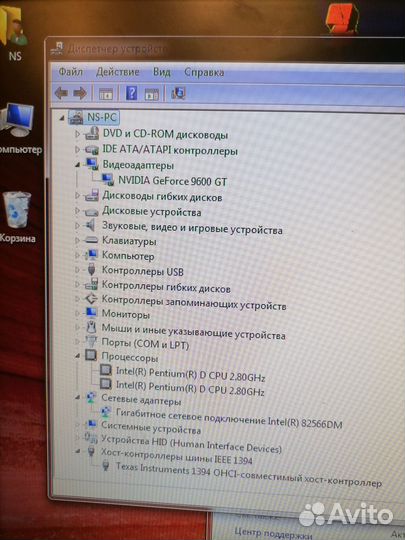
Task: Expand IDE ATA/ATAPI контроллеры arrow
Action: 77,149
